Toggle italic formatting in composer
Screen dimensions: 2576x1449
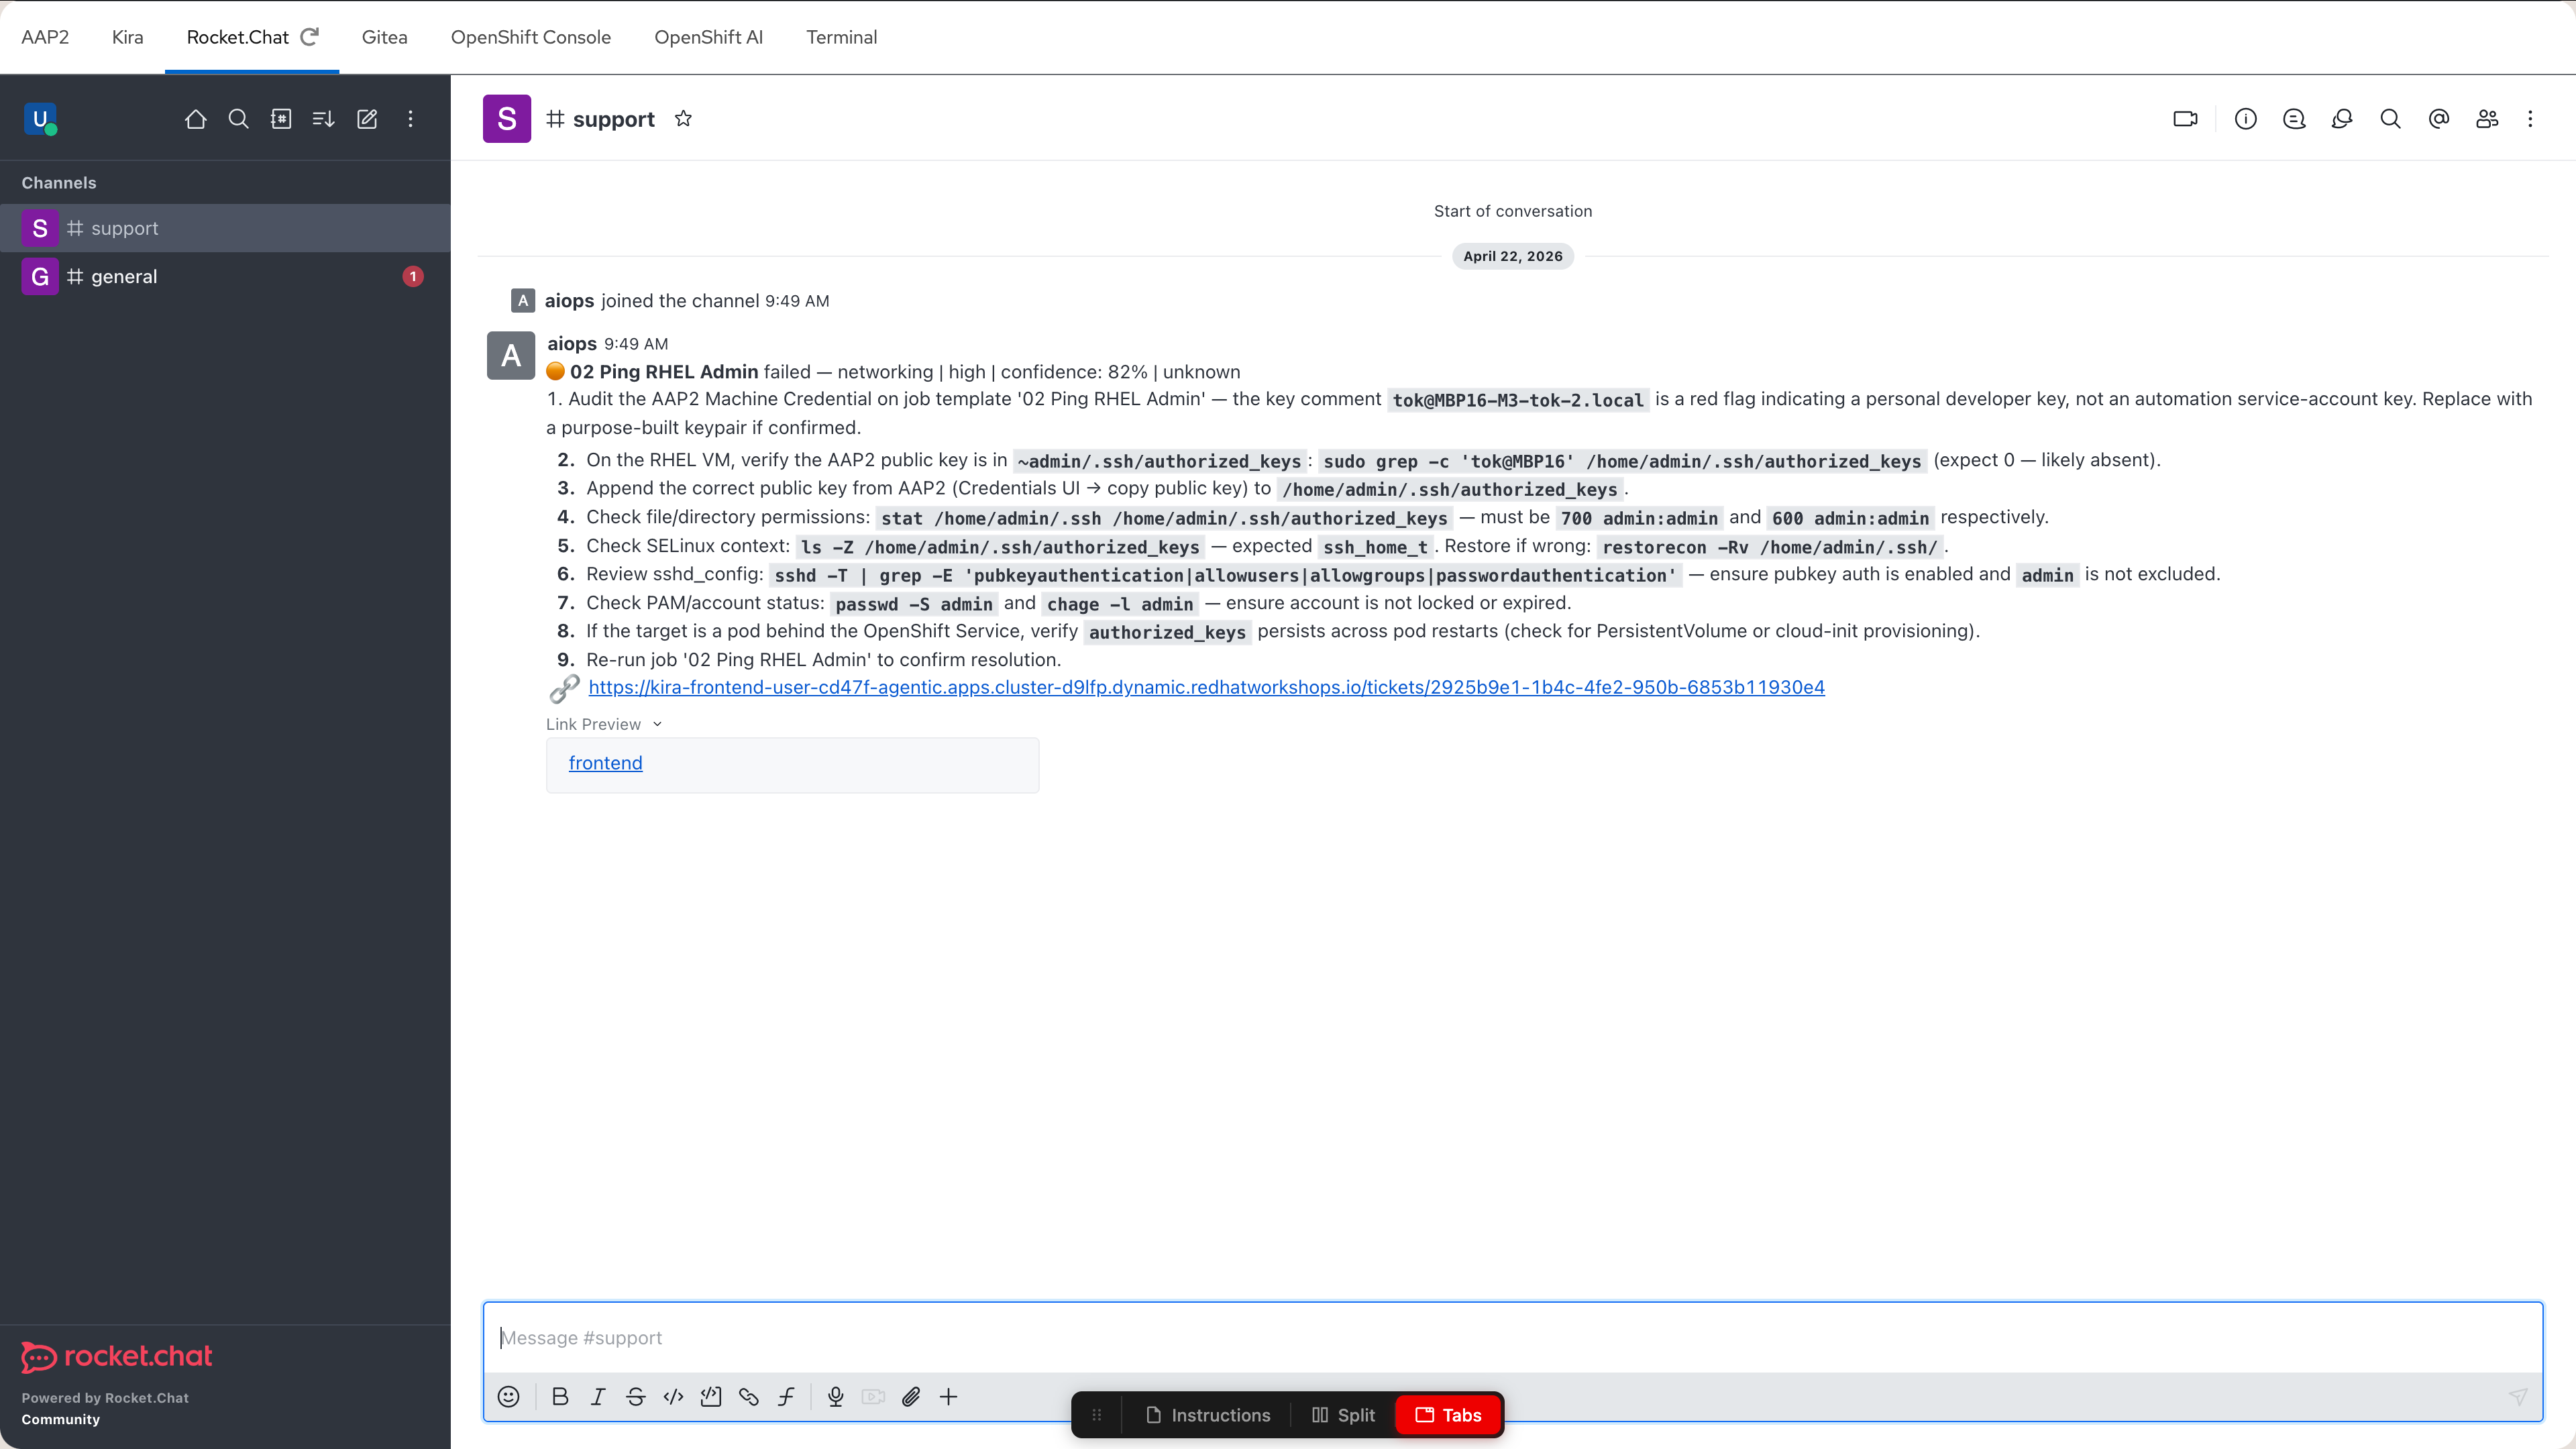click(x=598, y=1397)
